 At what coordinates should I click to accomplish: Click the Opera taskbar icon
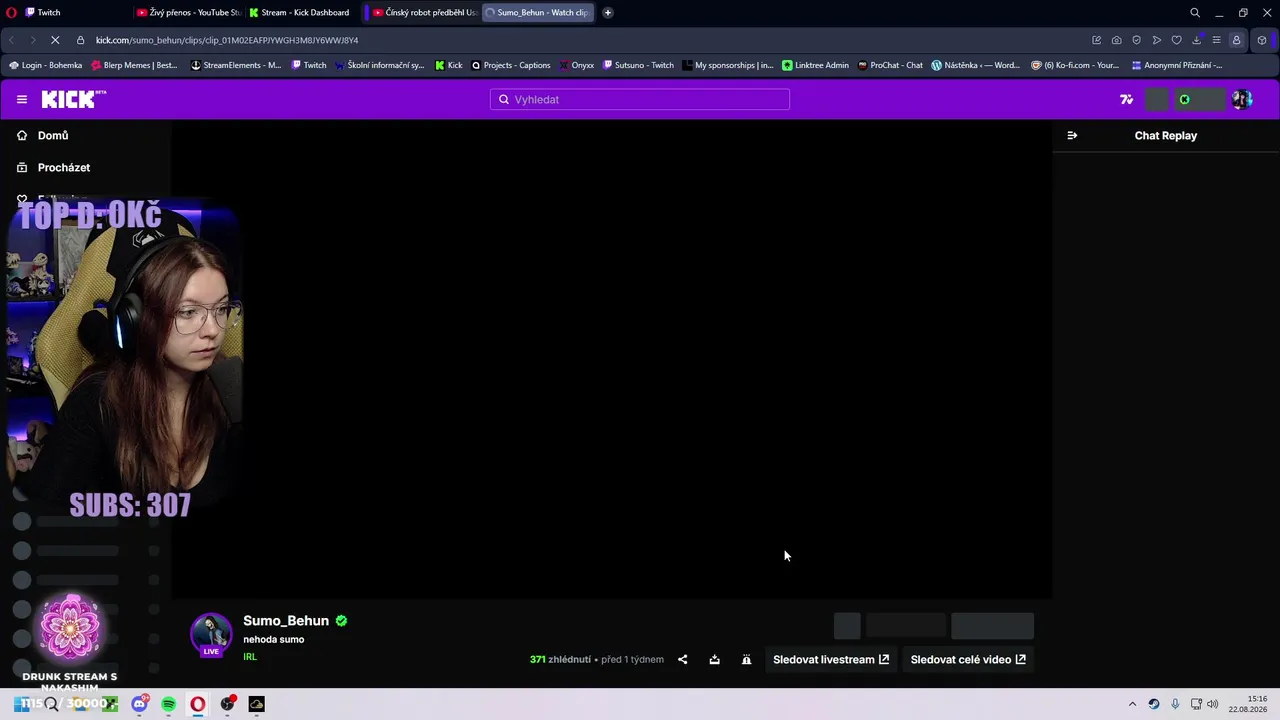click(x=198, y=704)
